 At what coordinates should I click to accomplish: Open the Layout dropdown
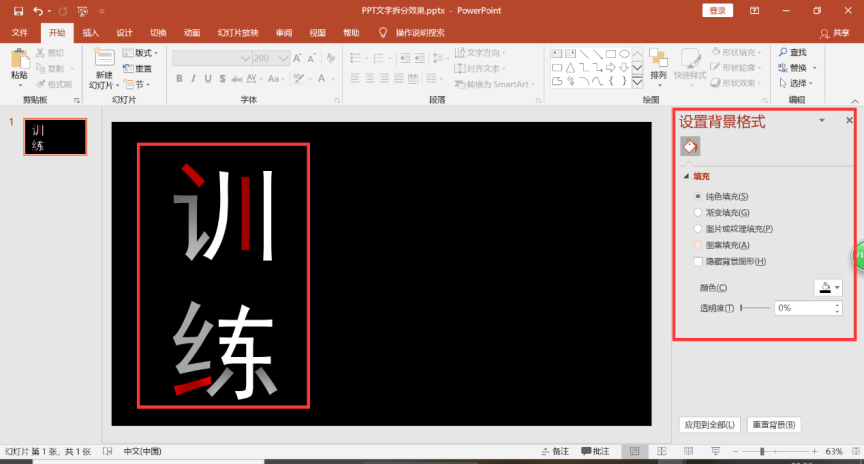click(x=141, y=53)
